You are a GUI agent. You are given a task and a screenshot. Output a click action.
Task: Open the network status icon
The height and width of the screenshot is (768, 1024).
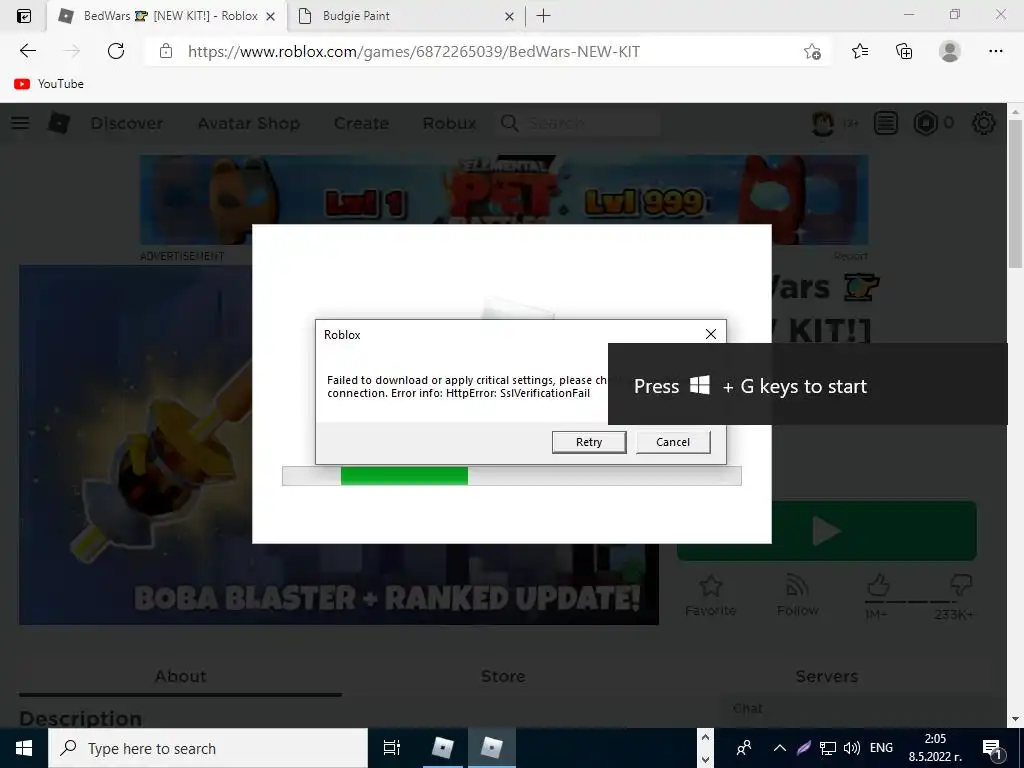point(828,748)
